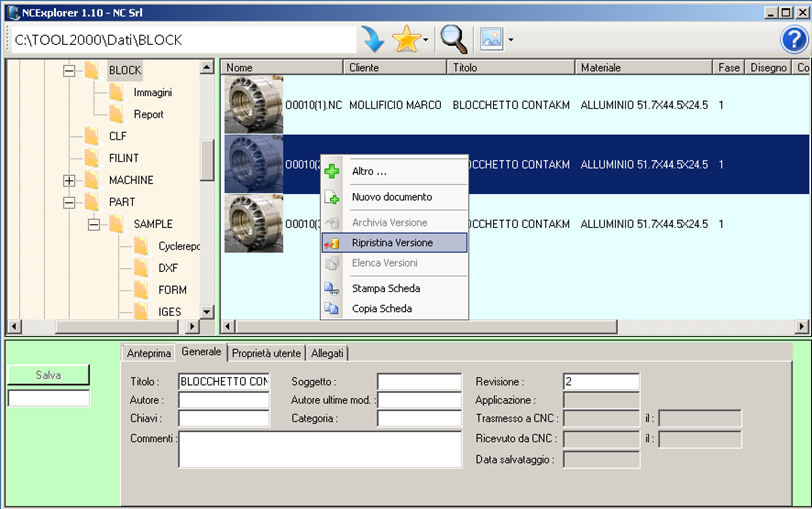Click the new document icon in menu

(x=331, y=197)
